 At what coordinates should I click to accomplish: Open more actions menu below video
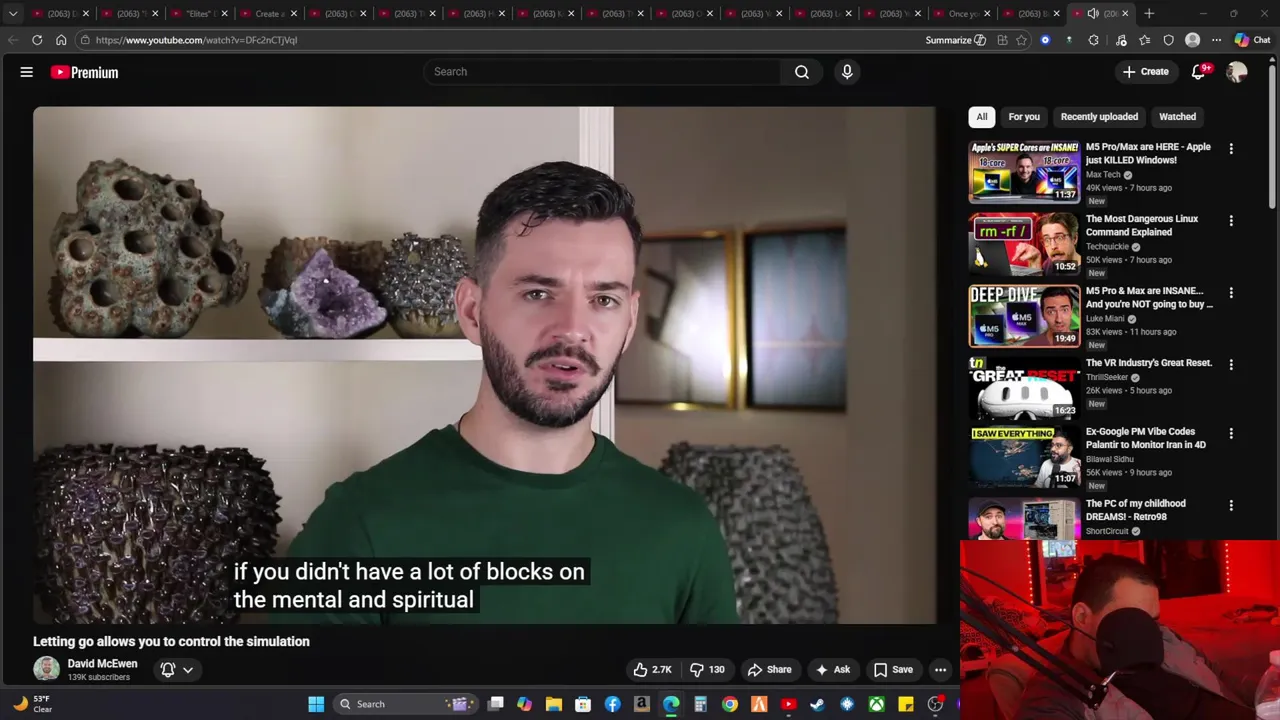click(x=940, y=670)
